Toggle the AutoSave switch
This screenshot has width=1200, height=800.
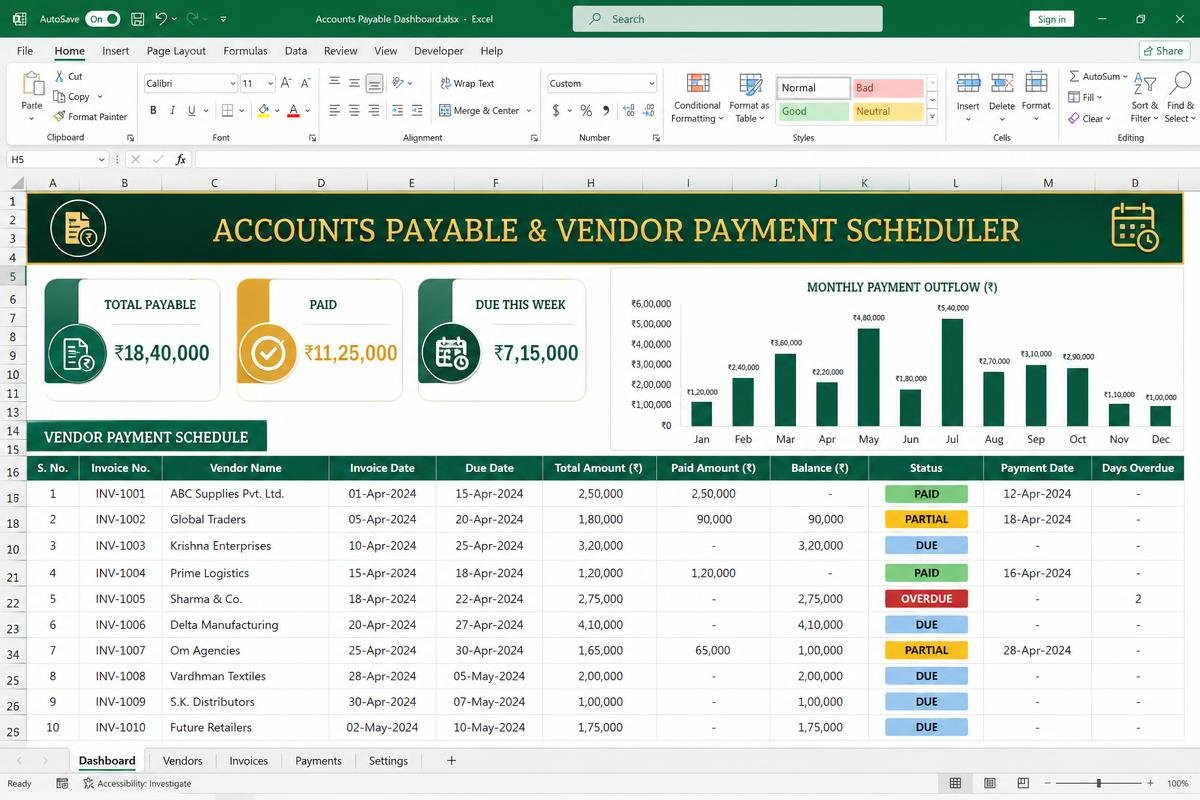click(103, 19)
